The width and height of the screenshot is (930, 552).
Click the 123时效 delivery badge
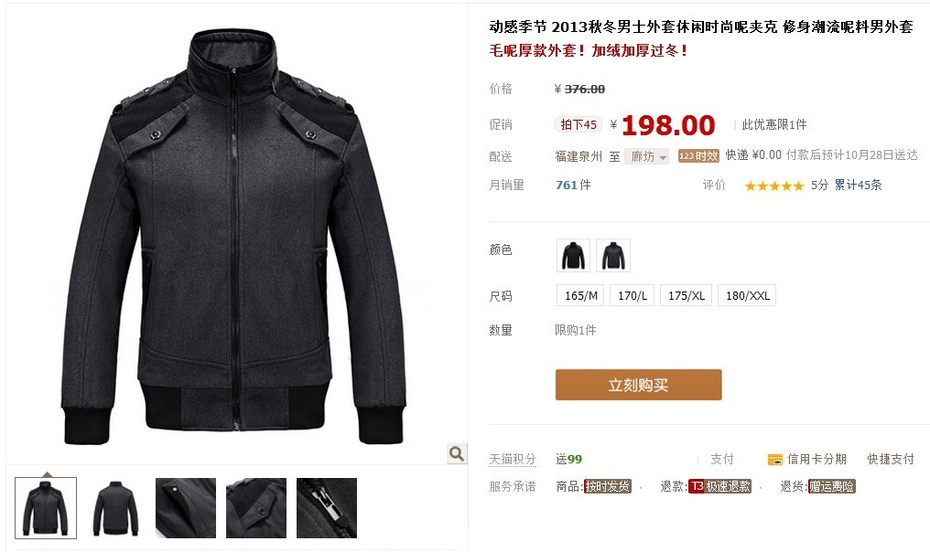[699, 156]
